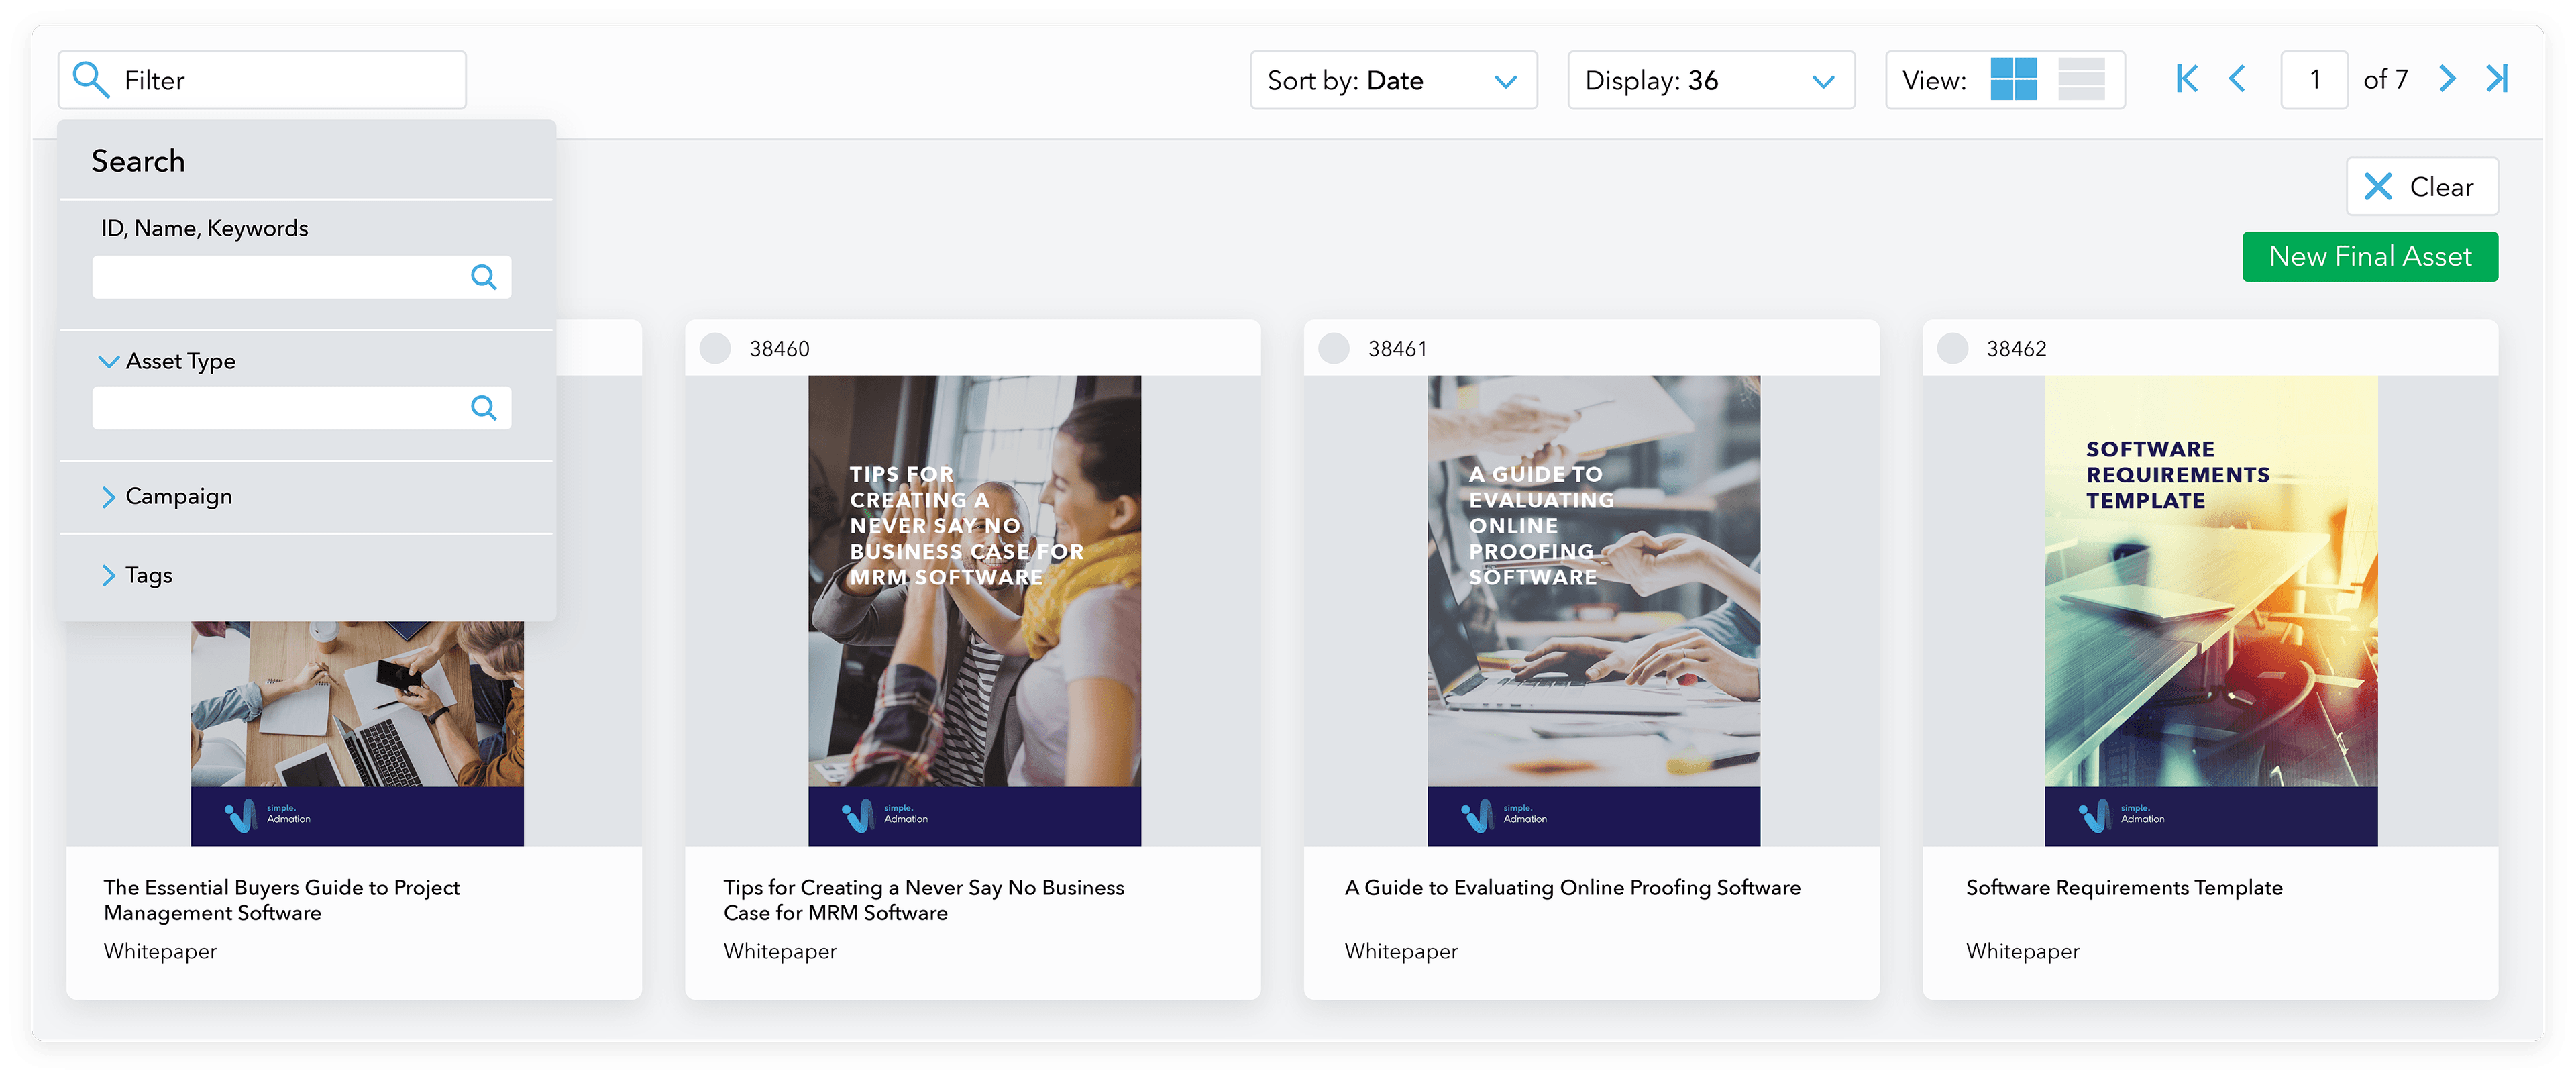This screenshot has height=1079, width=2576.
Task: Select asset 38462 checkbox circle
Action: [x=1952, y=349]
